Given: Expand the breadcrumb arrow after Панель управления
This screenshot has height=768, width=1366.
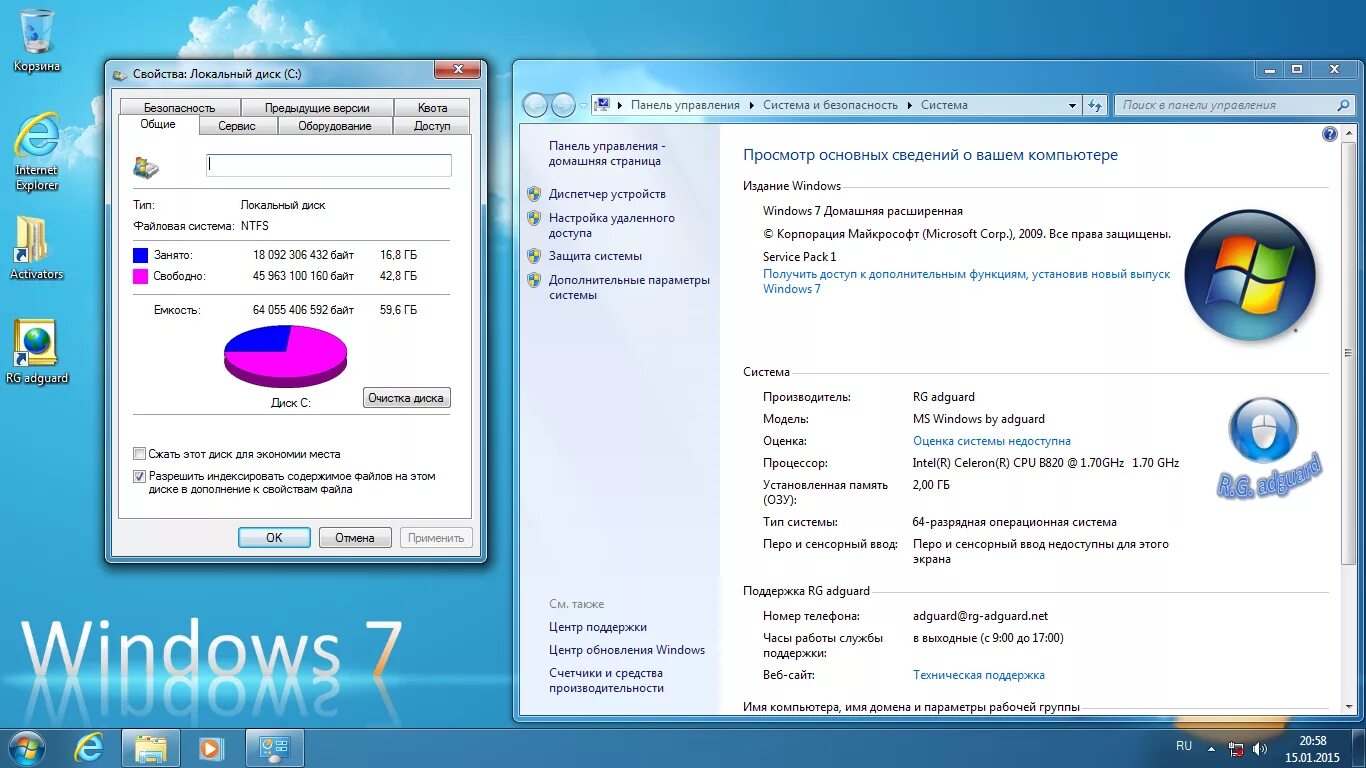Looking at the screenshot, I should click(752, 105).
